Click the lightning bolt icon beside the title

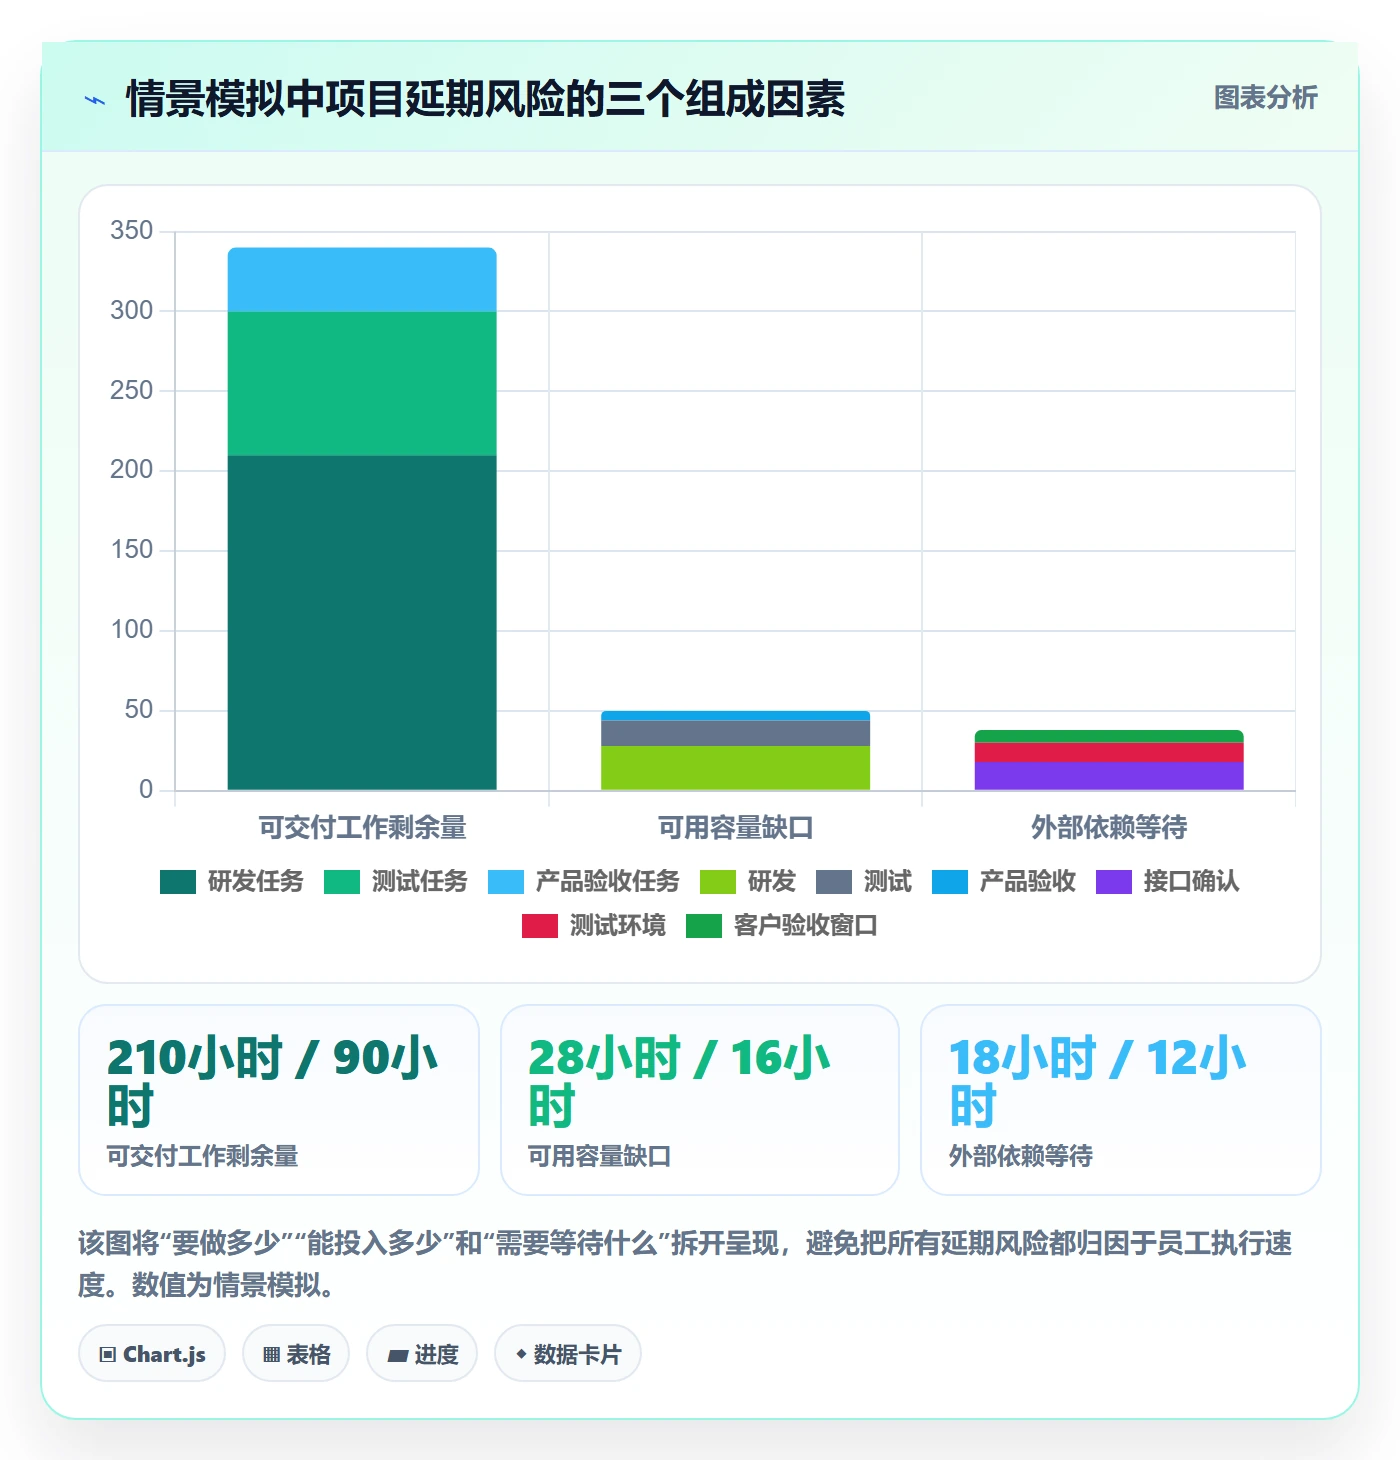point(95,100)
